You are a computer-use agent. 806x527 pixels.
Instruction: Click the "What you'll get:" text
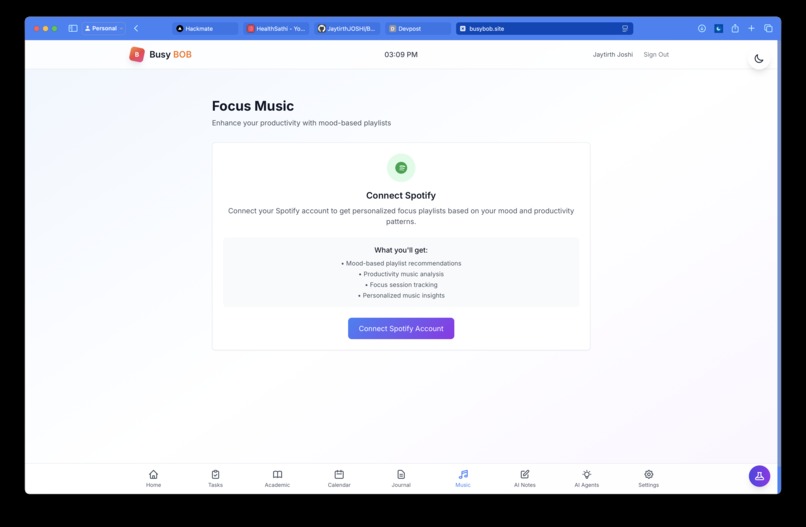(401, 250)
